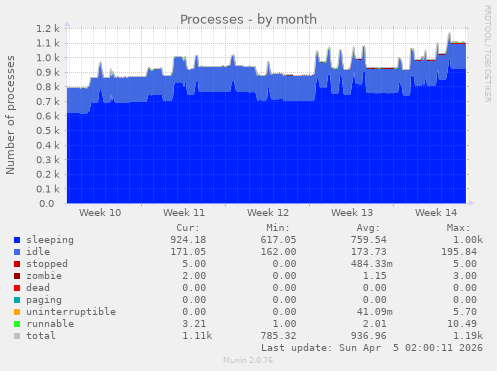The width and height of the screenshot is (497, 371).
Task: Click the '0.9 k' y-axis label
Action: pyautogui.click(x=48, y=72)
